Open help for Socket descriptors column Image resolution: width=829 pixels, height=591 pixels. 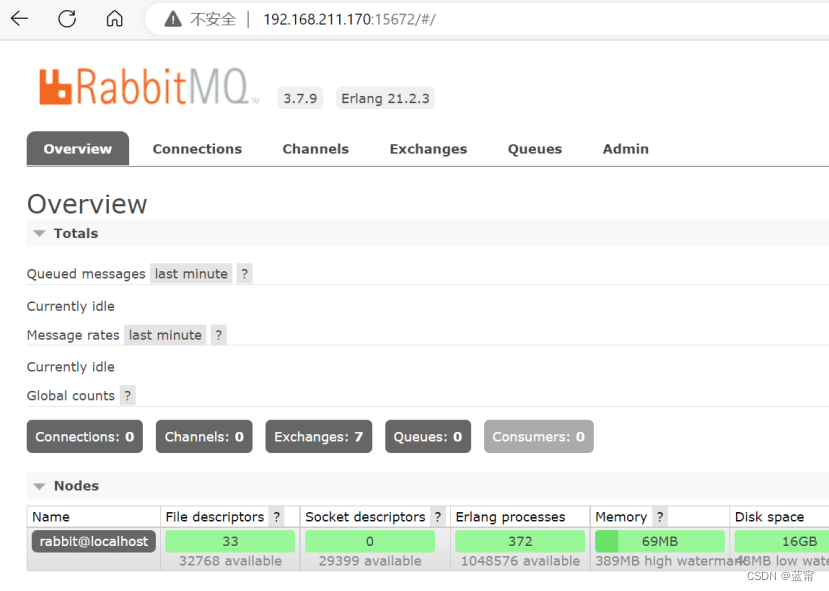coord(436,516)
